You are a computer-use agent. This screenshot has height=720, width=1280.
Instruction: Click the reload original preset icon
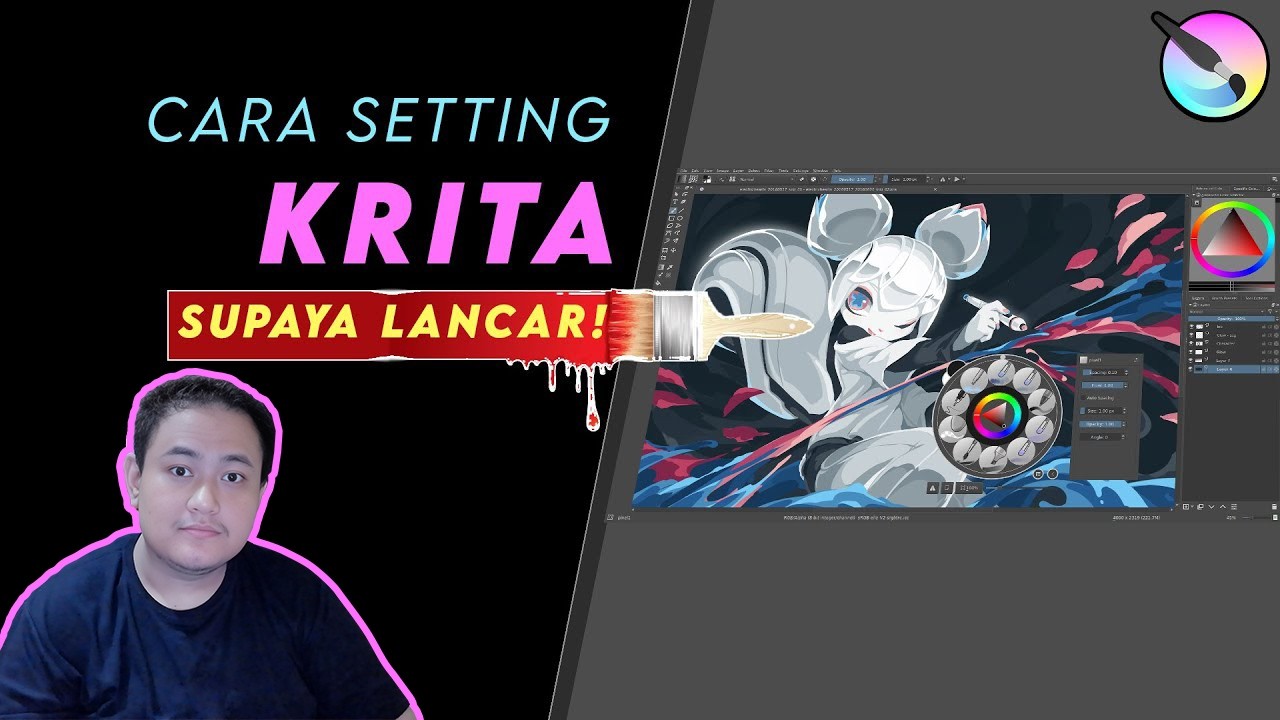coord(824,179)
